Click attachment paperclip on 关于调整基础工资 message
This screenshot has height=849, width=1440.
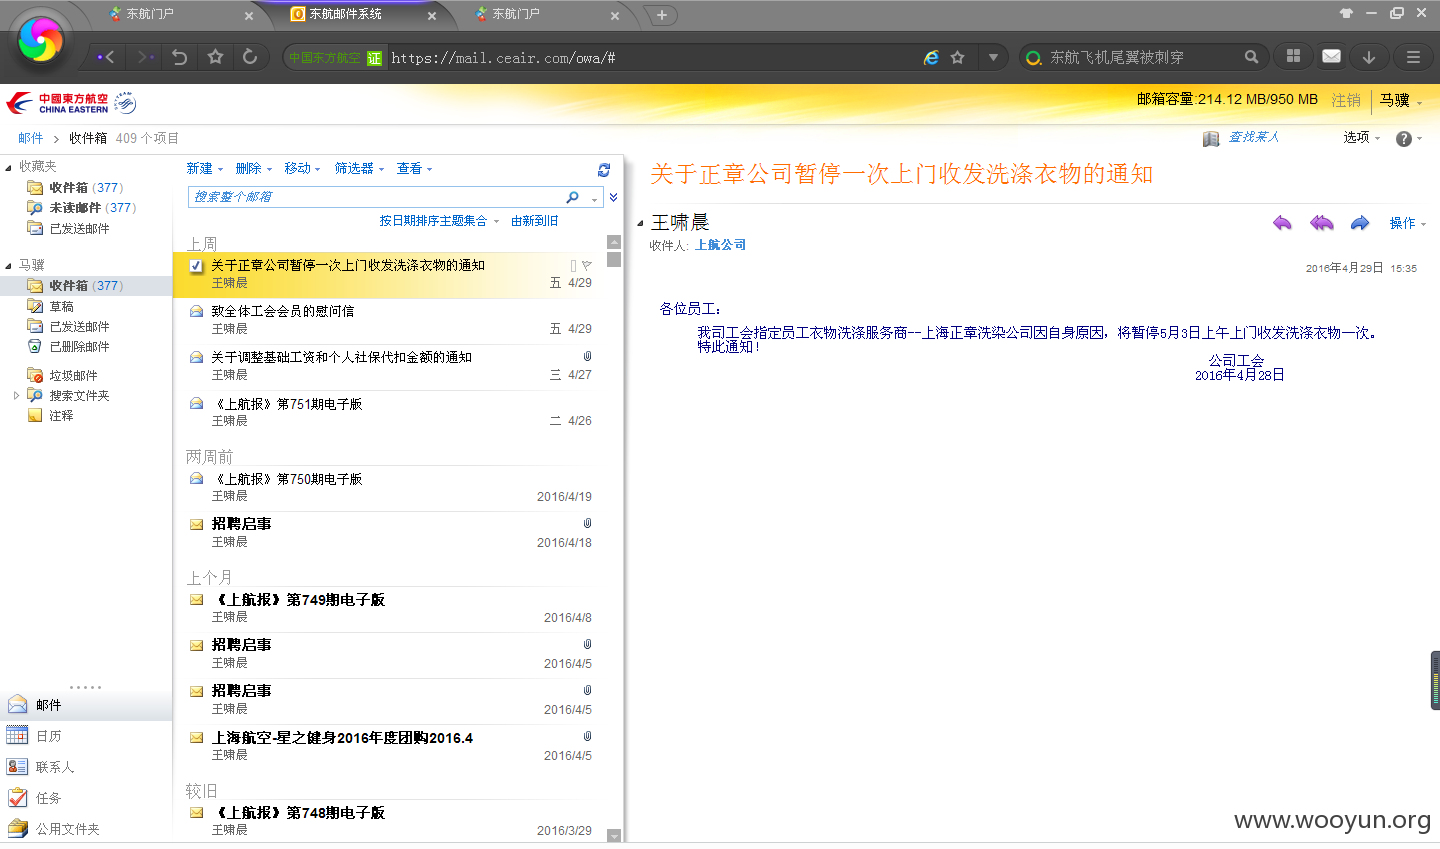pyautogui.click(x=587, y=356)
